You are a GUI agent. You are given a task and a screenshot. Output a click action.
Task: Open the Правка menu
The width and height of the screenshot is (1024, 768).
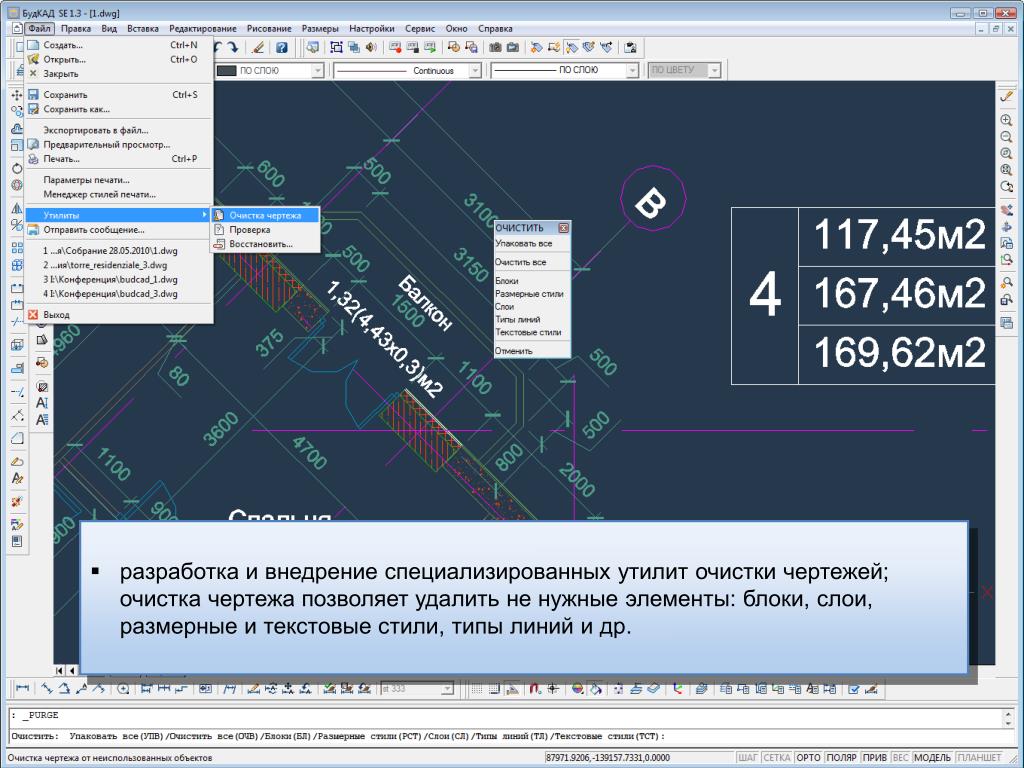point(76,29)
